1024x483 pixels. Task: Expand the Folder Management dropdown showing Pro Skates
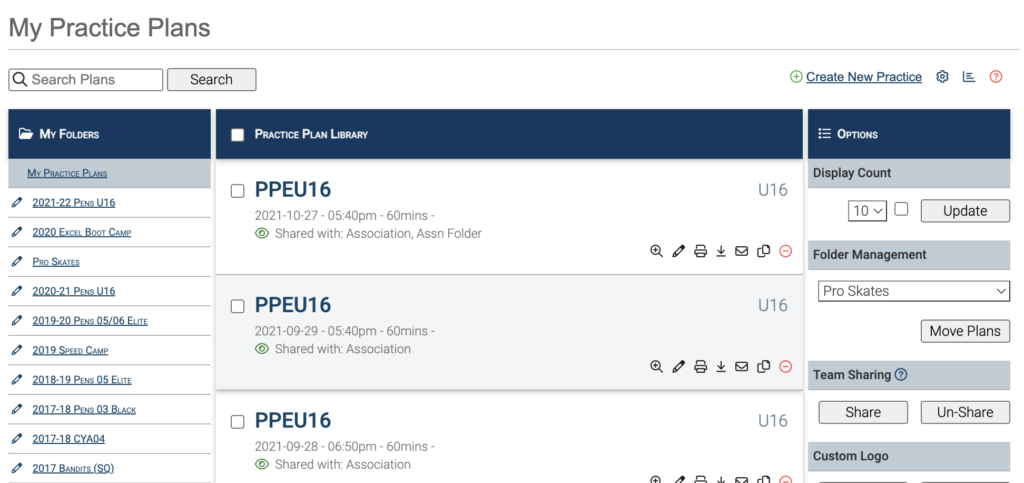[914, 291]
